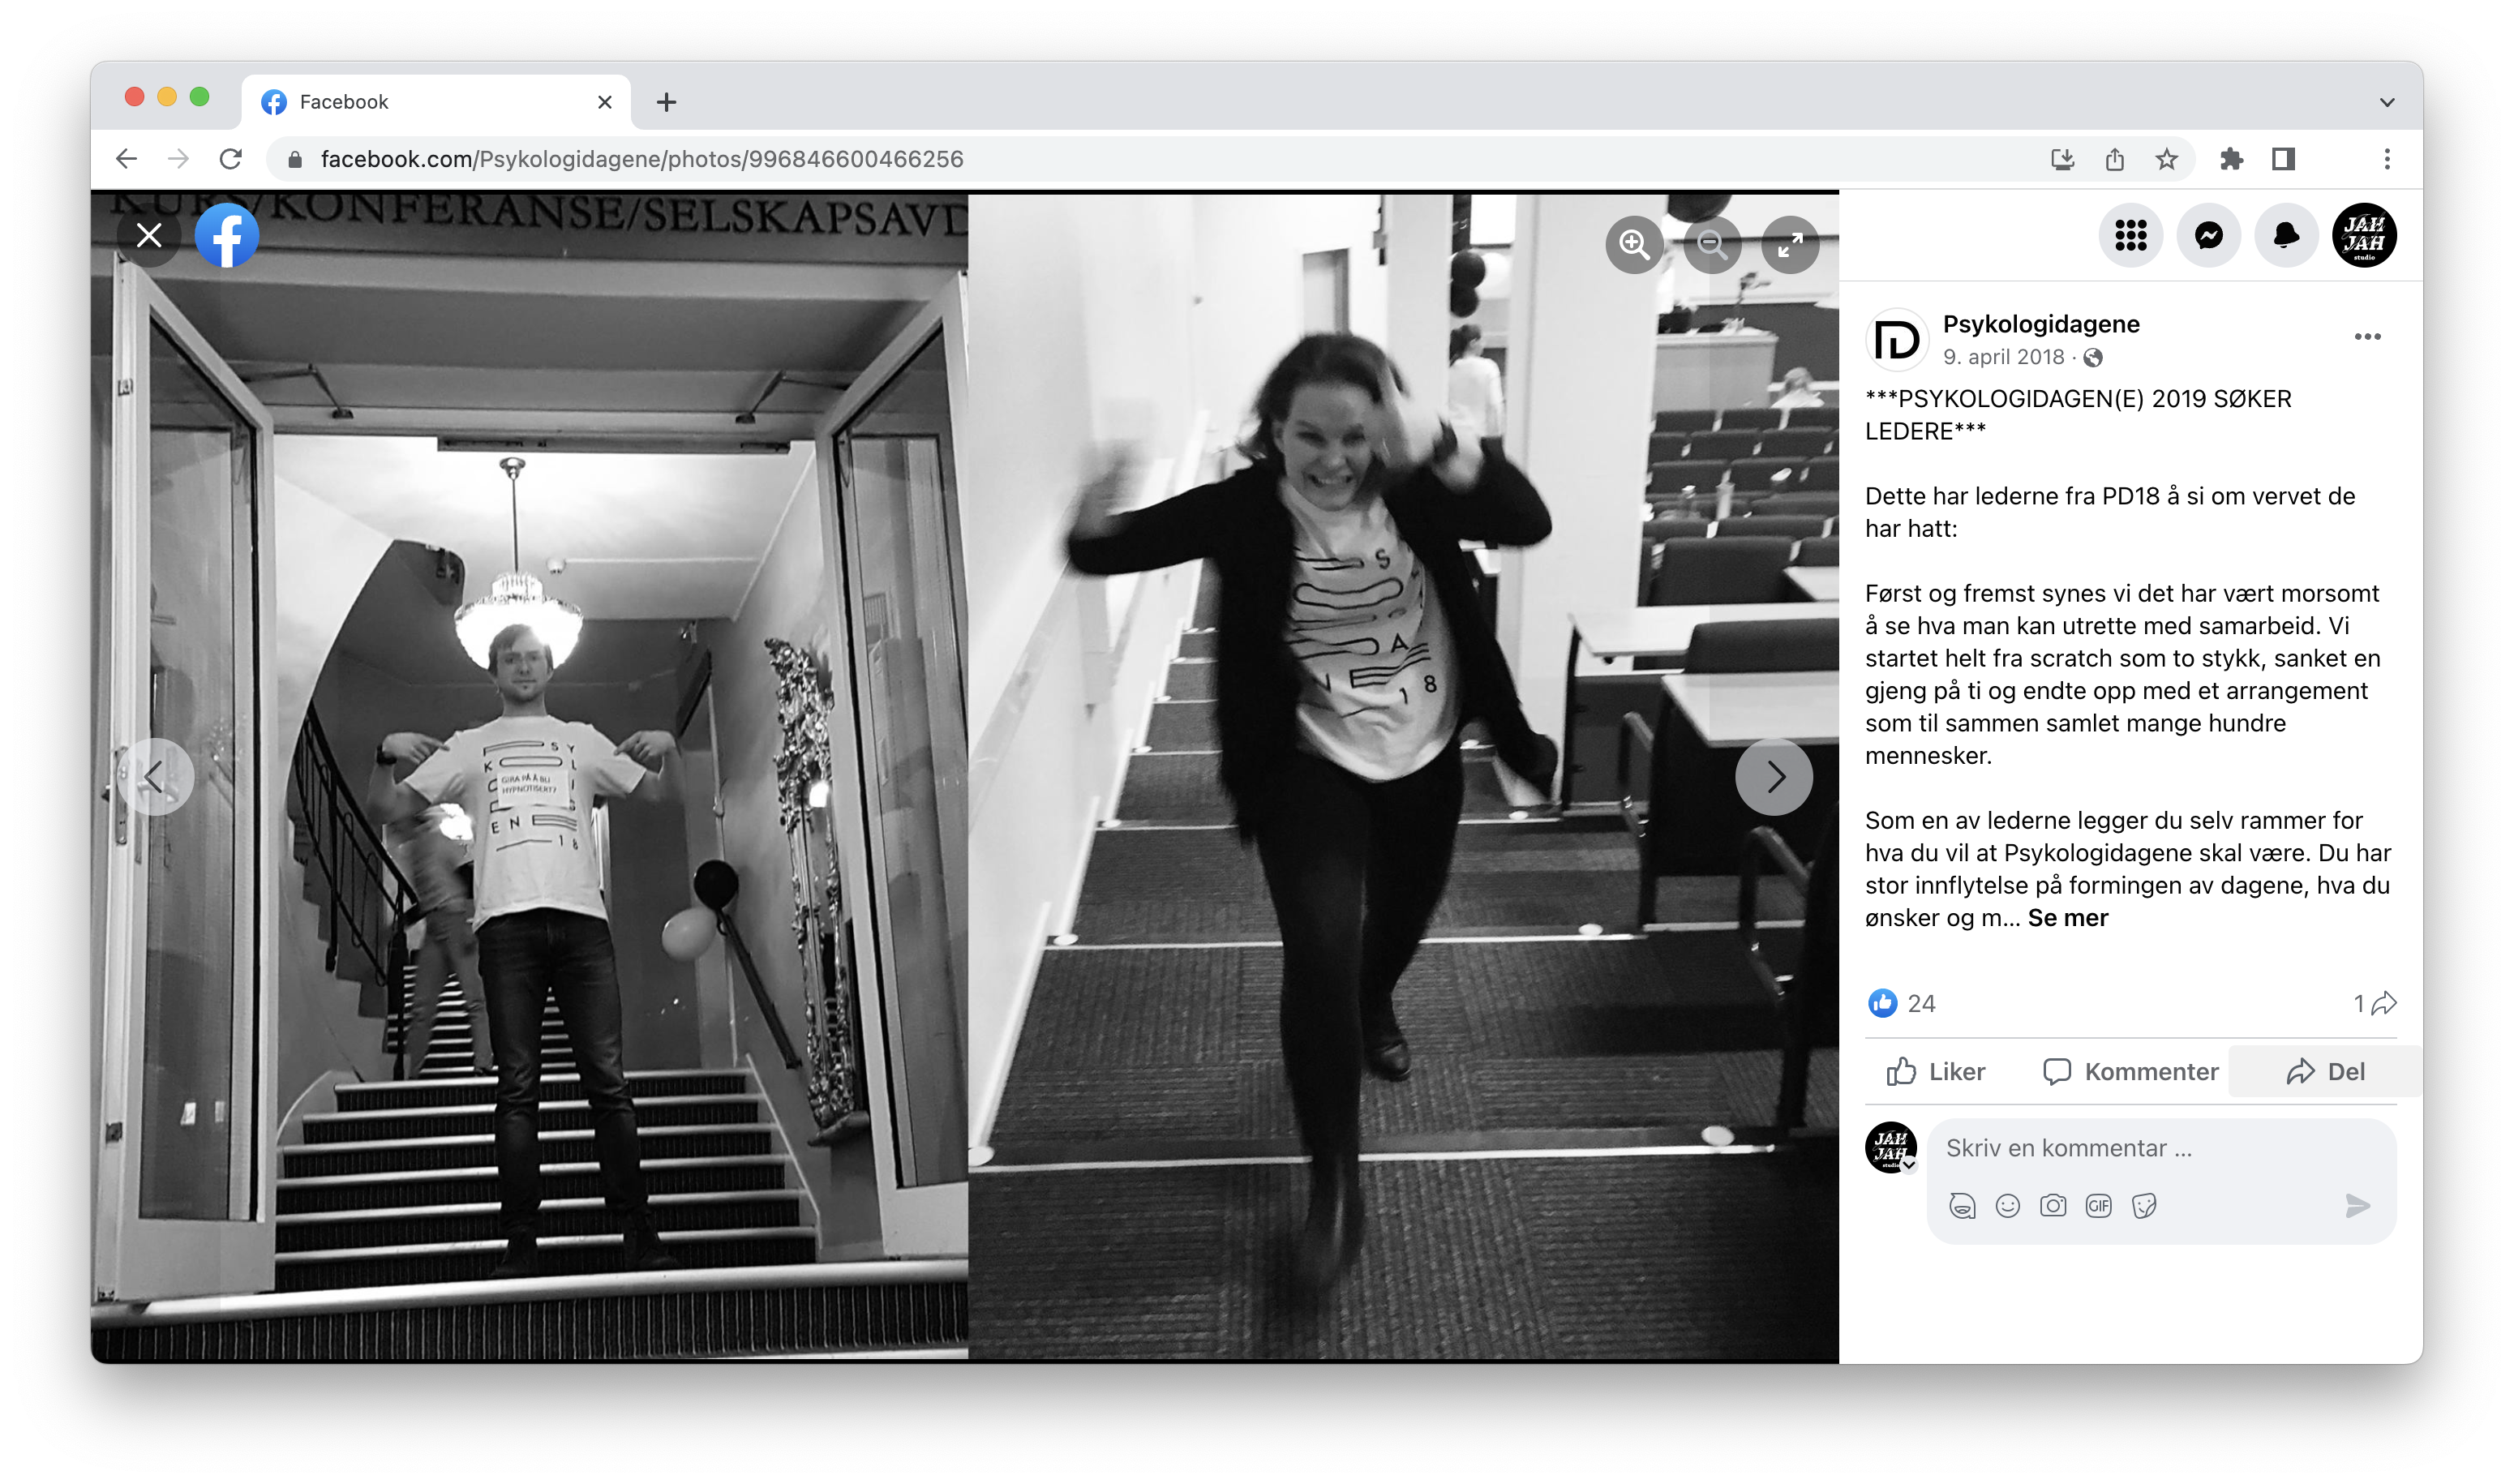Switch commenting identity via avatar arrow
The width and height of the screenshot is (2514, 1484).
click(1909, 1165)
